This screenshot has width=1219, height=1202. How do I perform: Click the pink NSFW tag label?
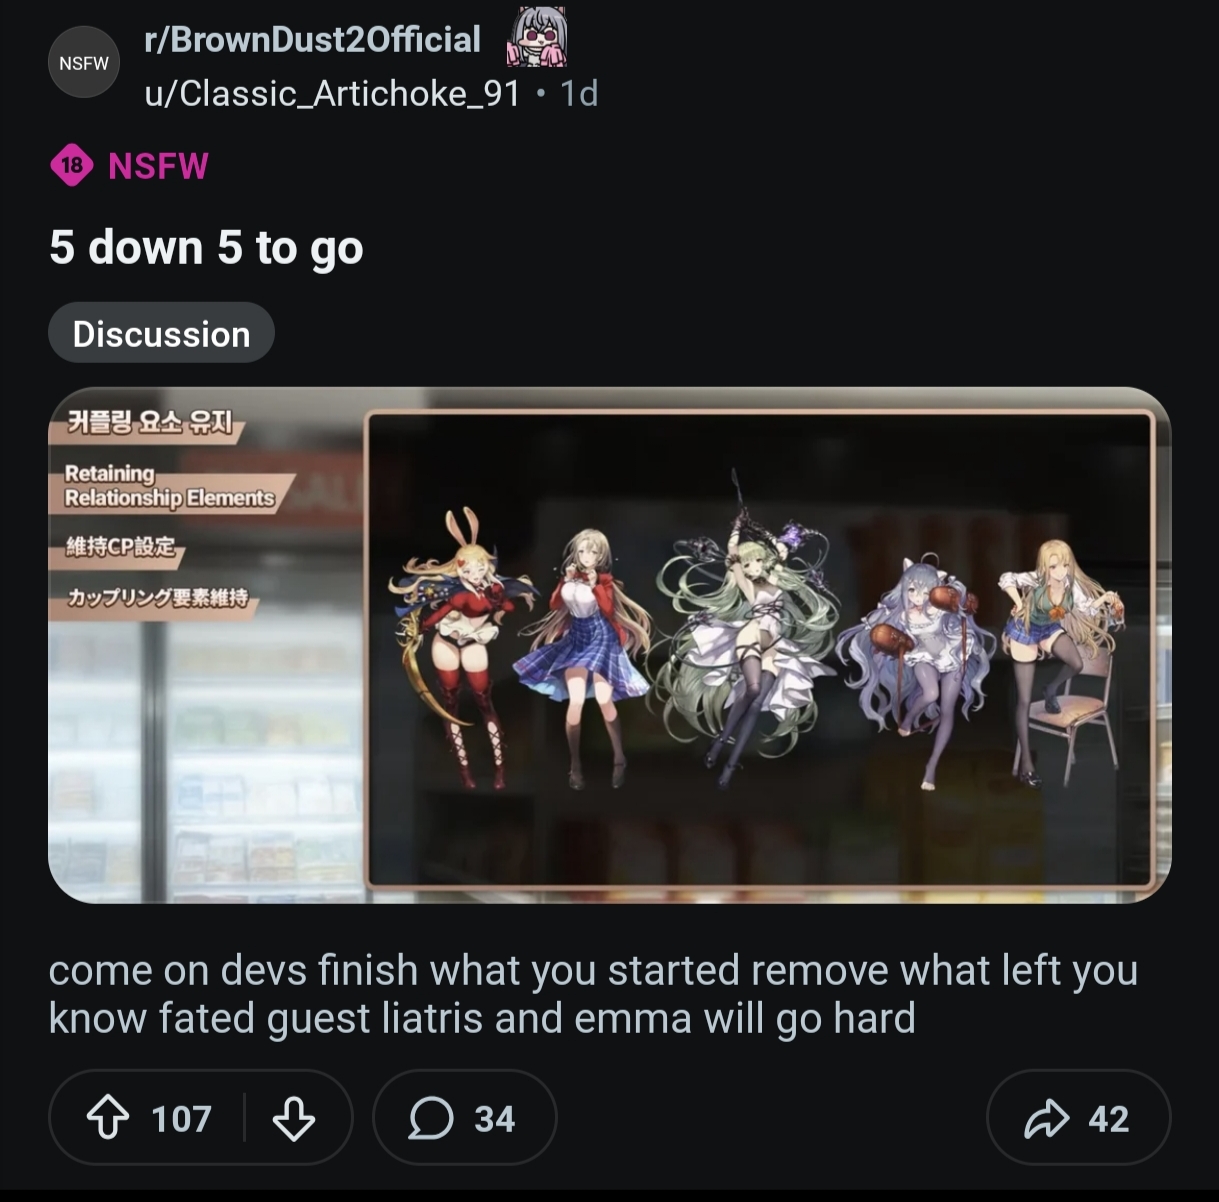tap(158, 166)
